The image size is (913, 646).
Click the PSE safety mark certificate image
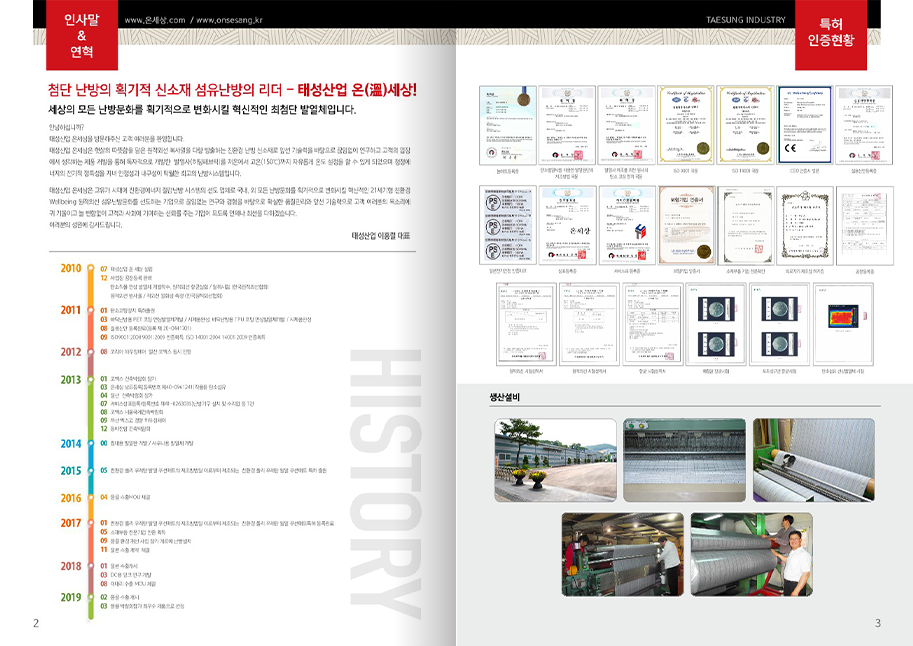click(508, 226)
